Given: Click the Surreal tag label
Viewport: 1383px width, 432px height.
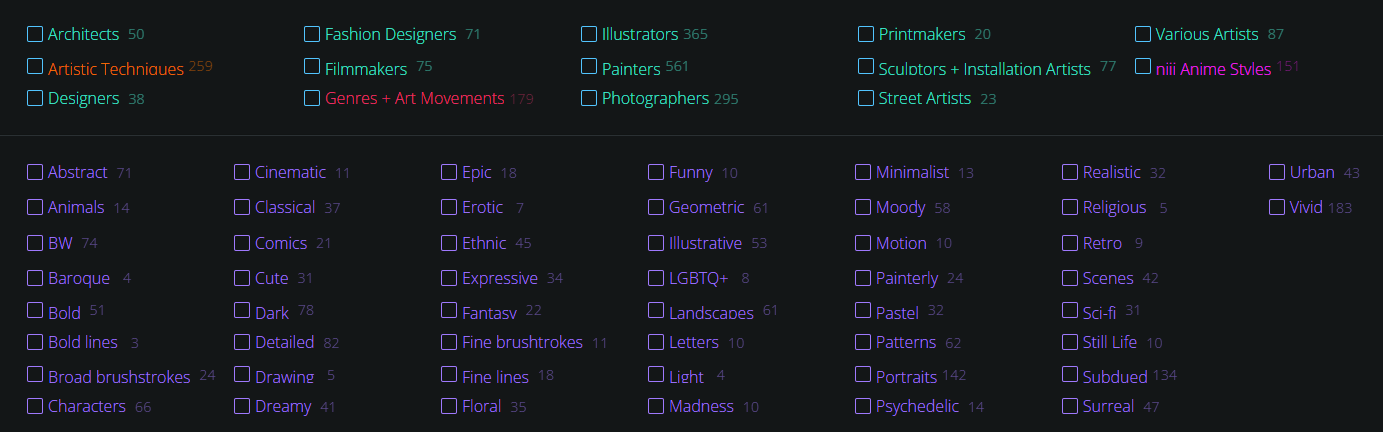Looking at the screenshot, I should click(x=1109, y=406).
